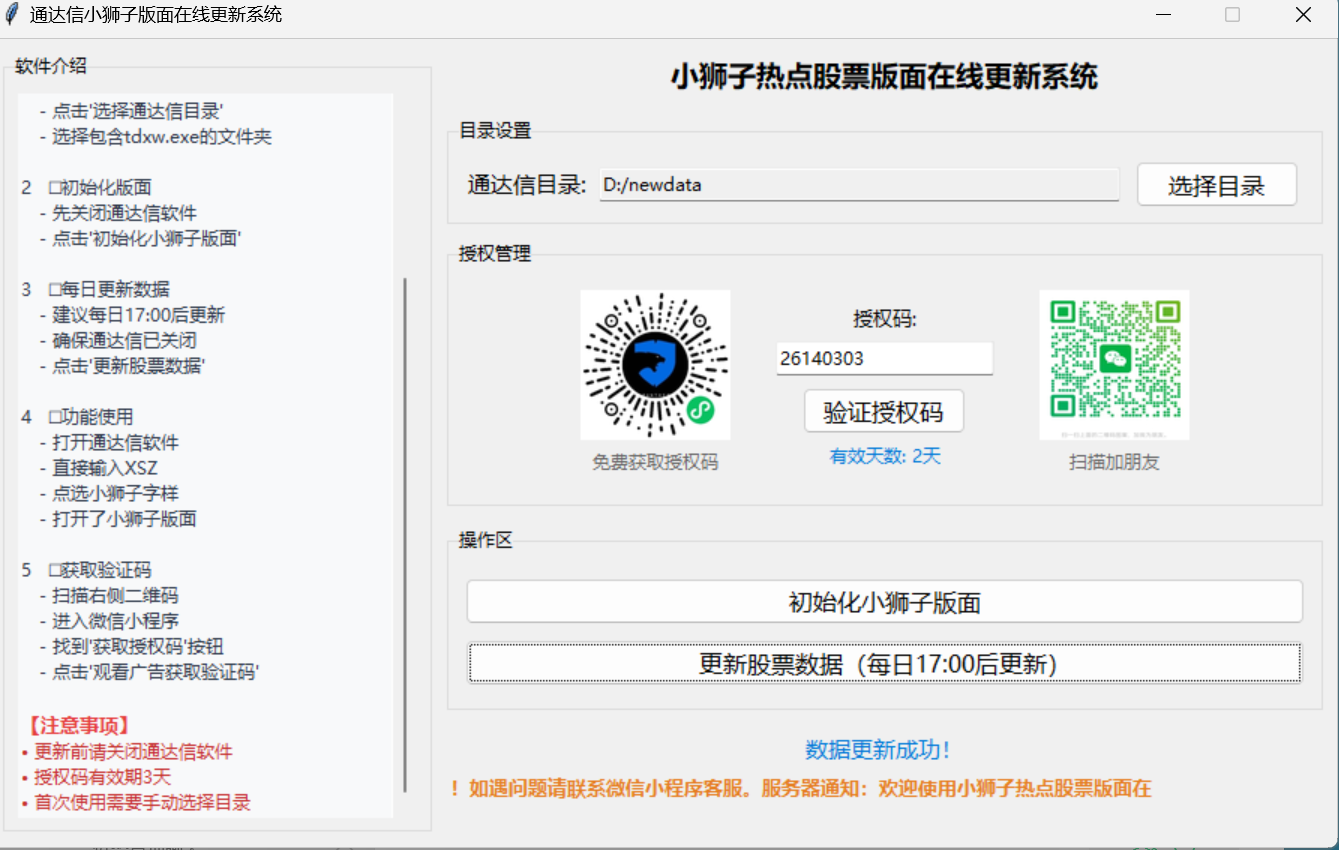The width and height of the screenshot is (1339, 850).
Task: Click the 小狮子热点股票版面在线更新系统 heading
Action: (884, 76)
